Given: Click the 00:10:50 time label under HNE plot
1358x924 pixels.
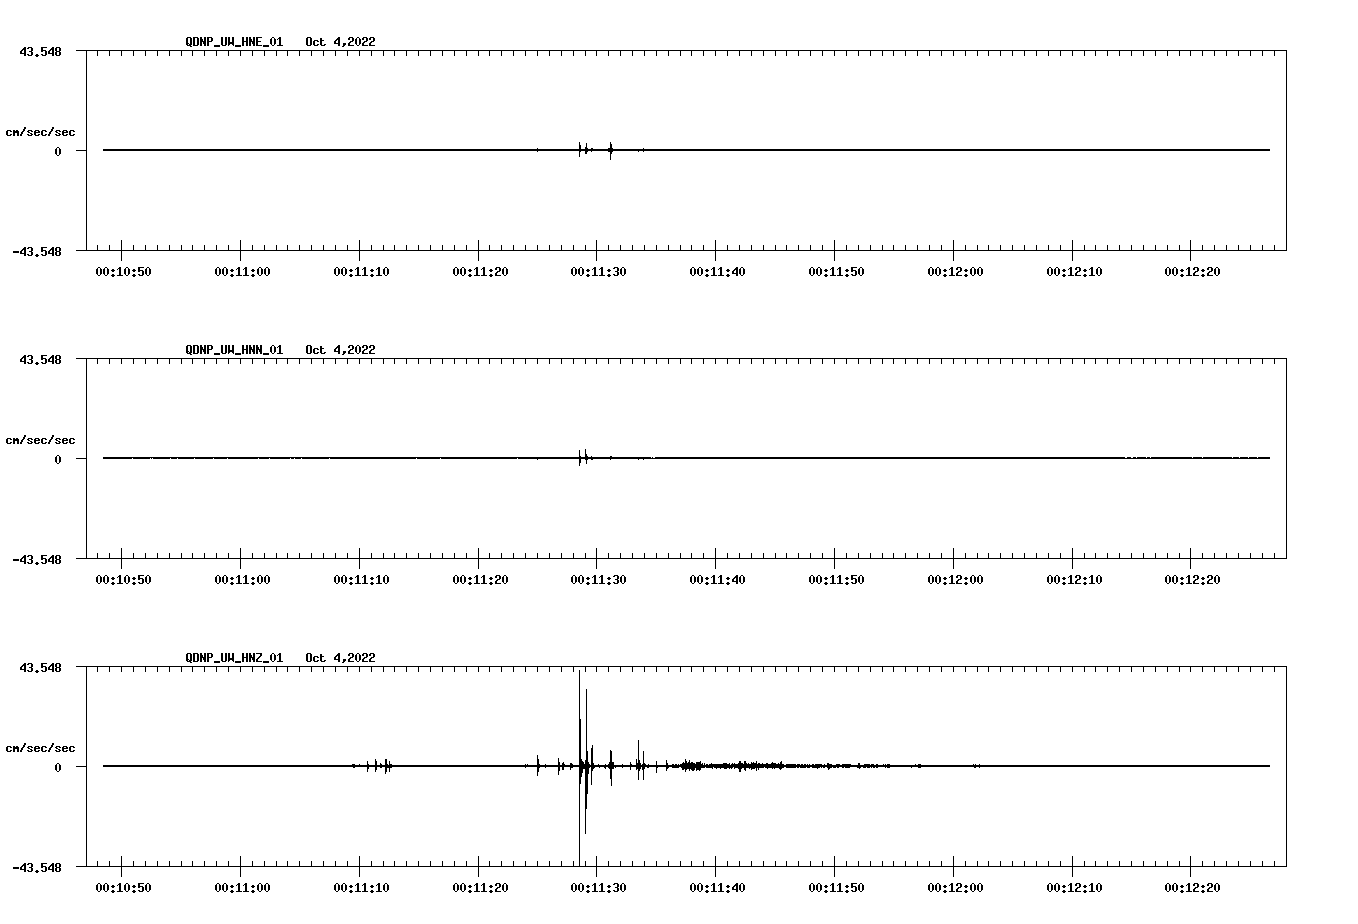Looking at the screenshot, I should coord(124,272).
